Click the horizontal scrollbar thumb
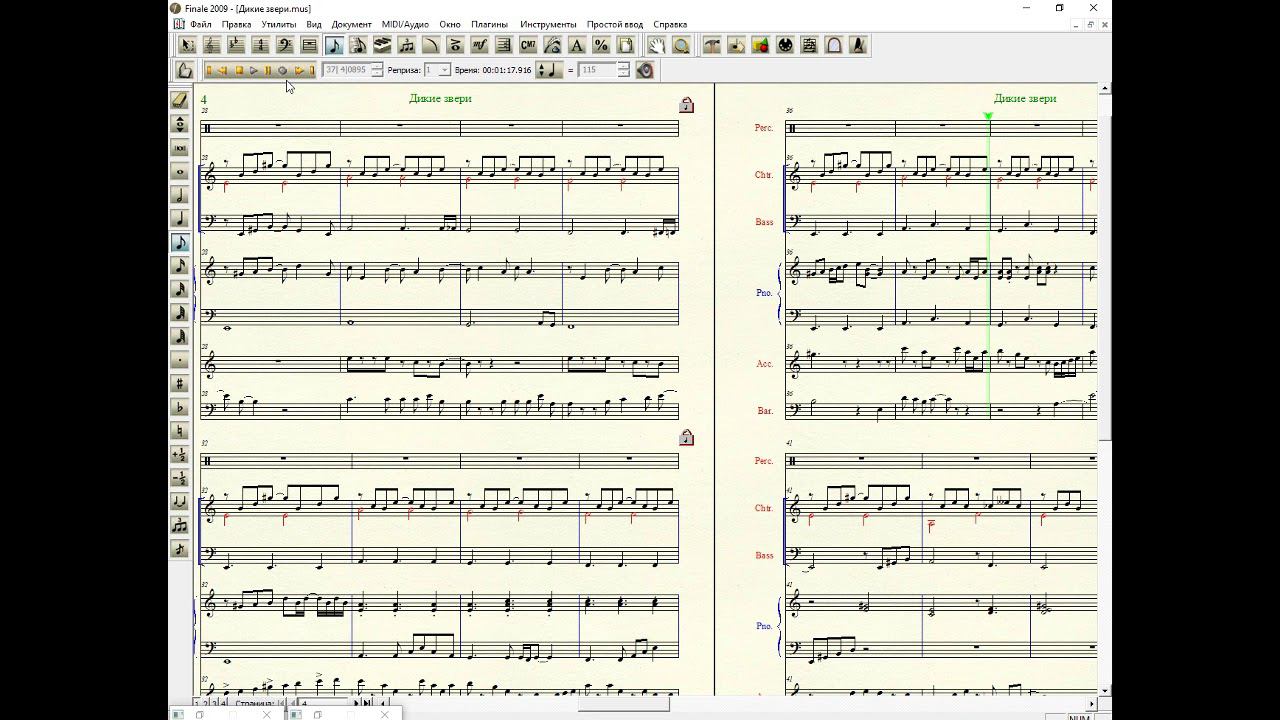Screen dimensions: 1280x720 (624, 703)
